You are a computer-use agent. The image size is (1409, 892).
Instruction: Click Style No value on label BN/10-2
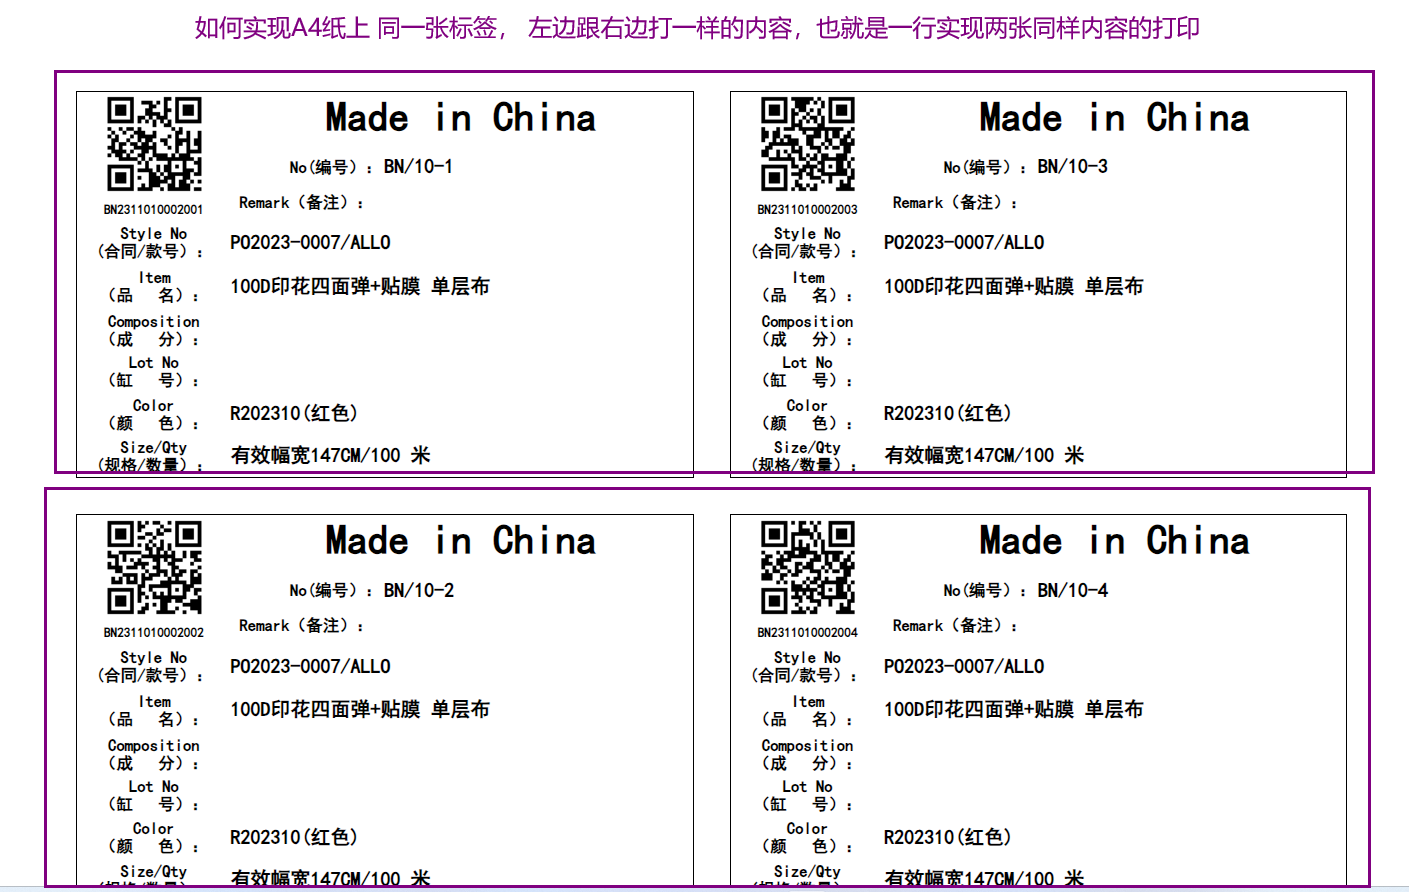310,667
